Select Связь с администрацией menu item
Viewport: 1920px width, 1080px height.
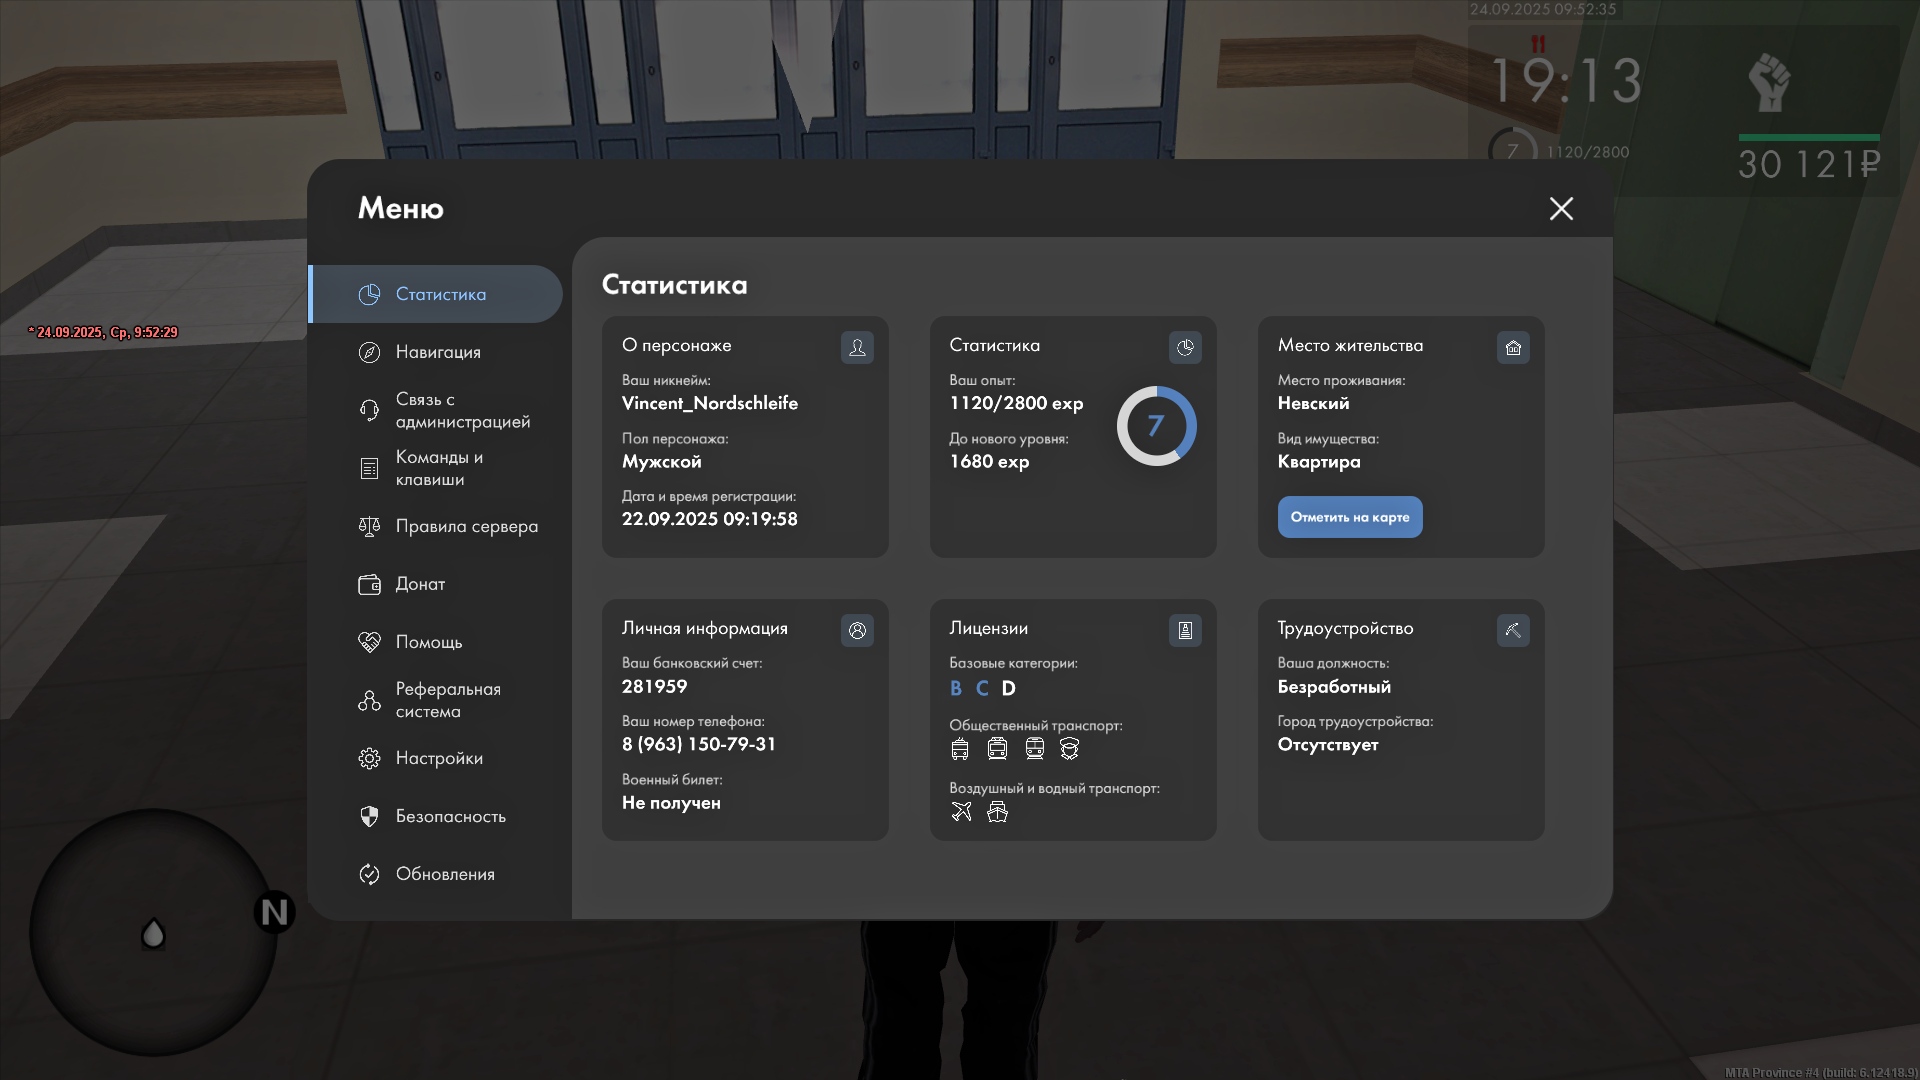[x=461, y=410]
